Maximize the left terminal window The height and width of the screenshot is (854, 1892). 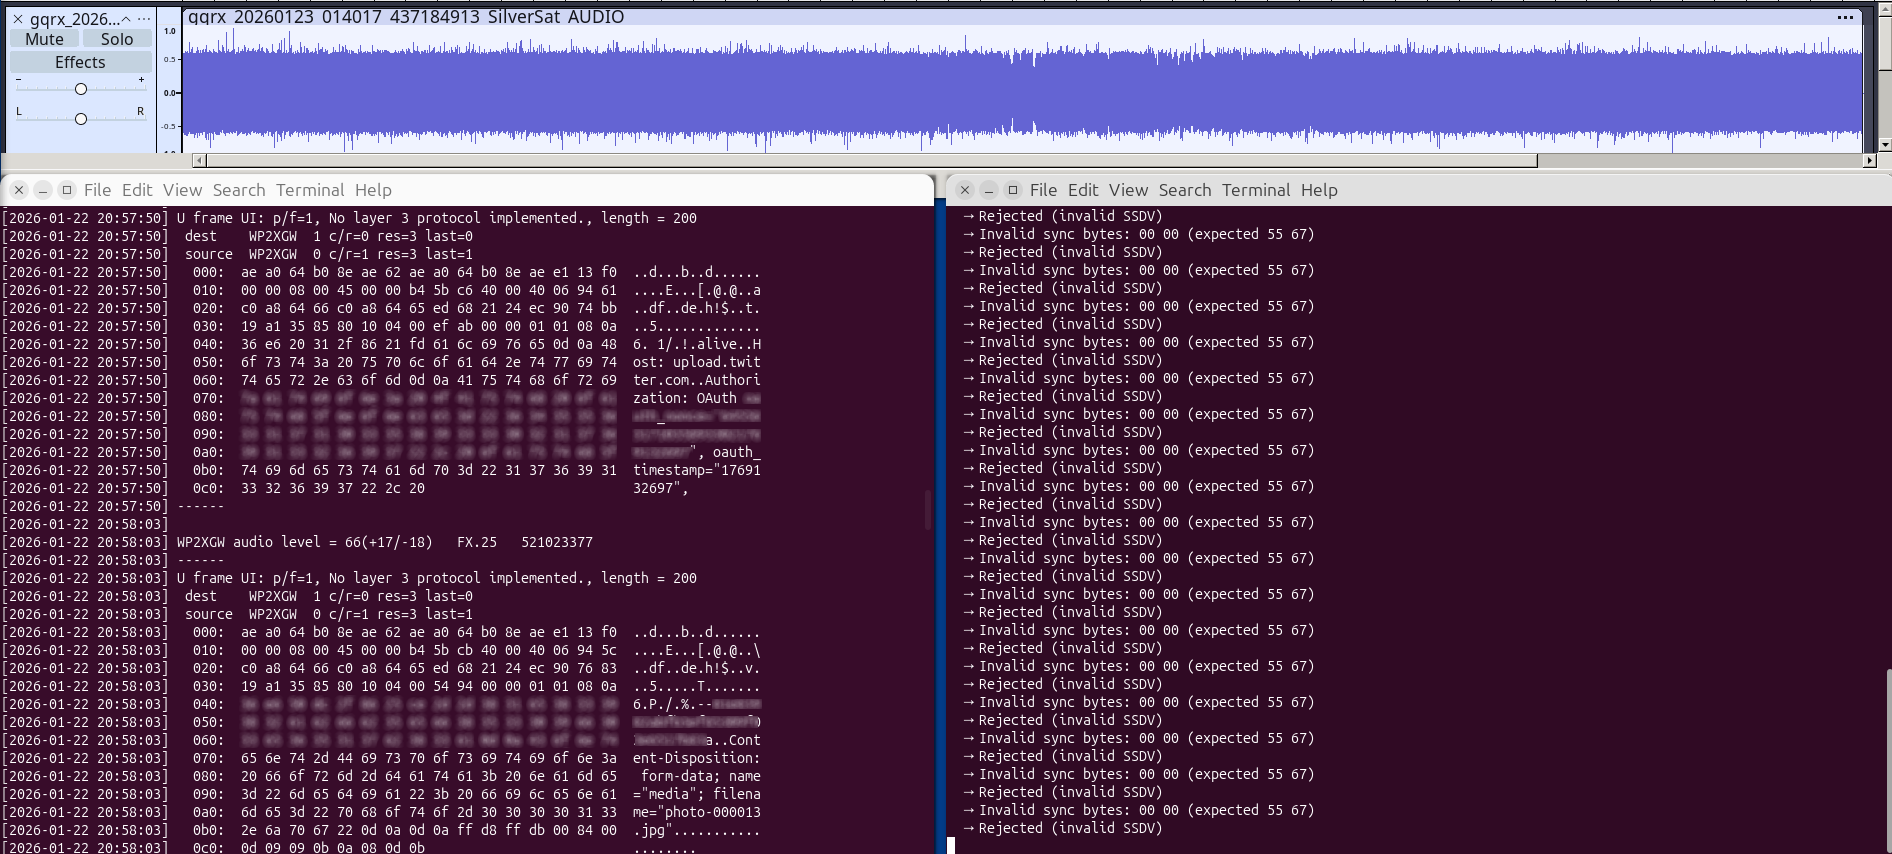click(x=67, y=190)
